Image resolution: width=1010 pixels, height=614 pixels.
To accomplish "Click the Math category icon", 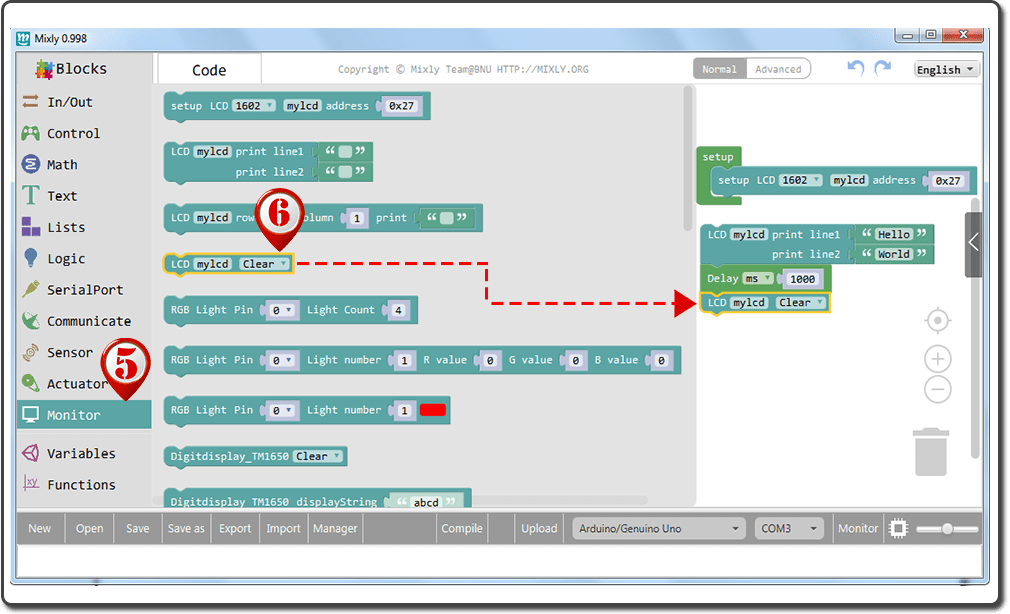I will coord(30,164).
